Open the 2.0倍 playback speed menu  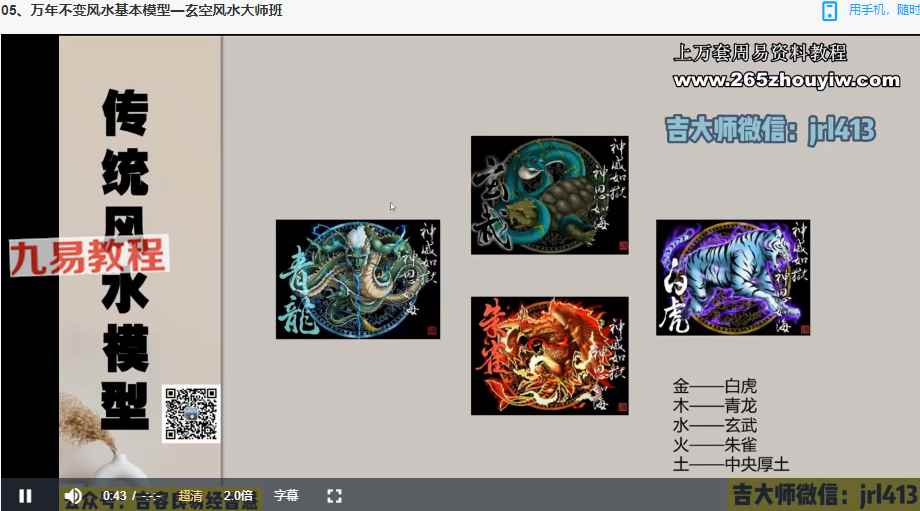tap(238, 496)
